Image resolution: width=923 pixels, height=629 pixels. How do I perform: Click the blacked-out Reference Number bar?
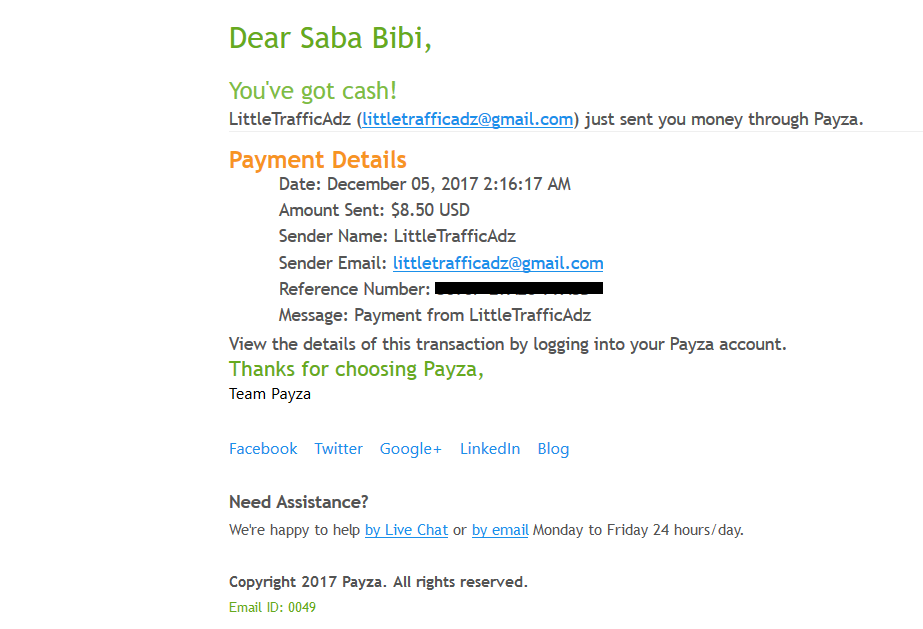(519, 289)
